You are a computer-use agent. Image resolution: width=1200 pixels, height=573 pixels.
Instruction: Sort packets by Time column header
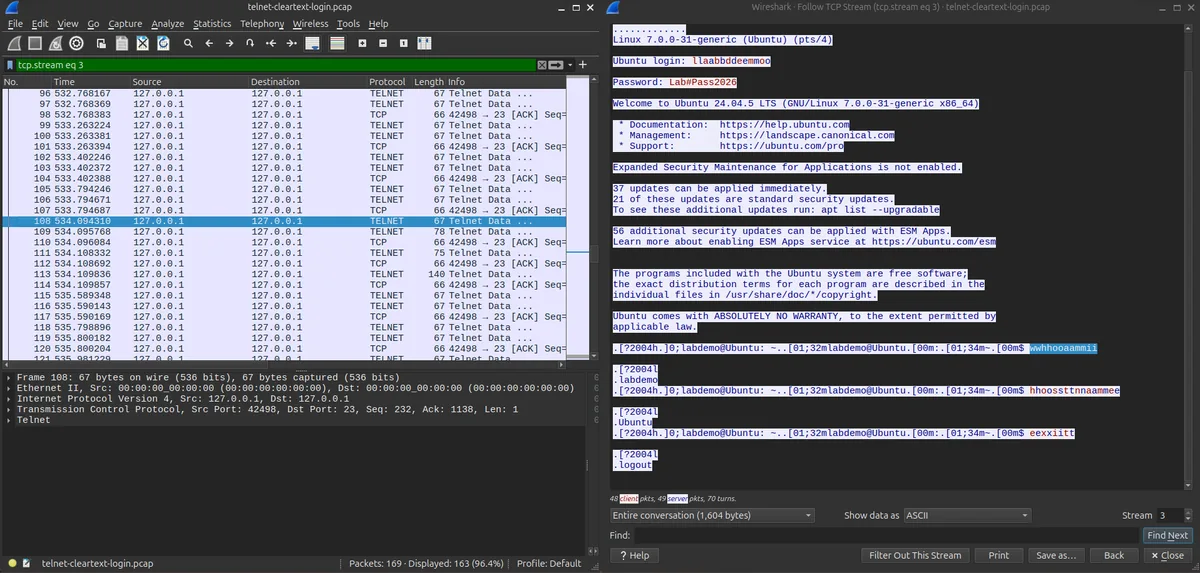[x=90, y=82]
